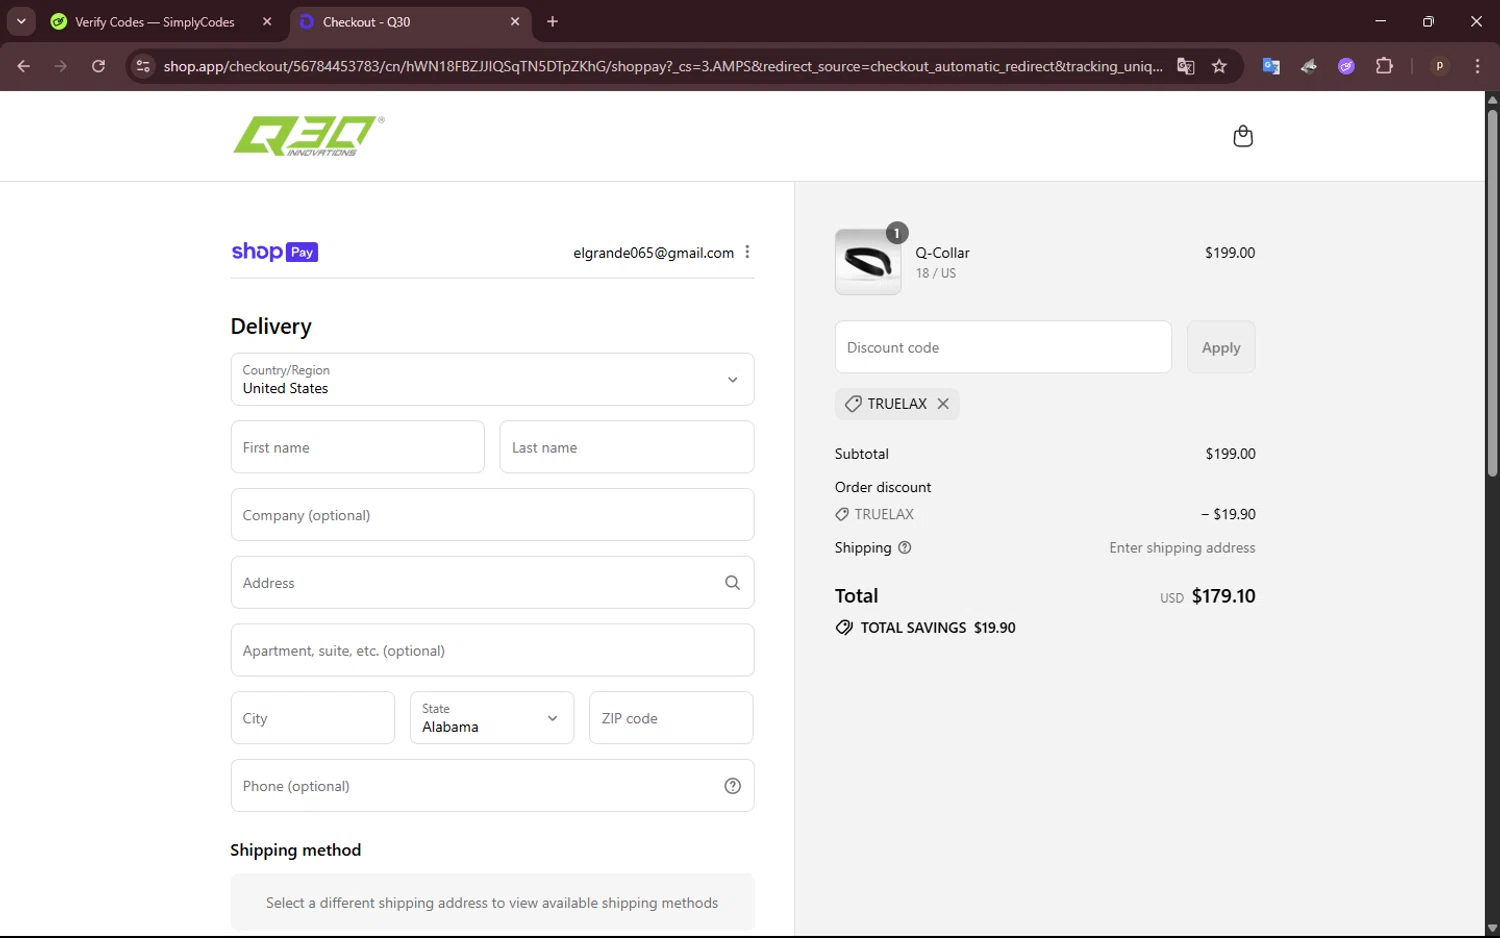Click the address search magnifier icon

tap(732, 583)
